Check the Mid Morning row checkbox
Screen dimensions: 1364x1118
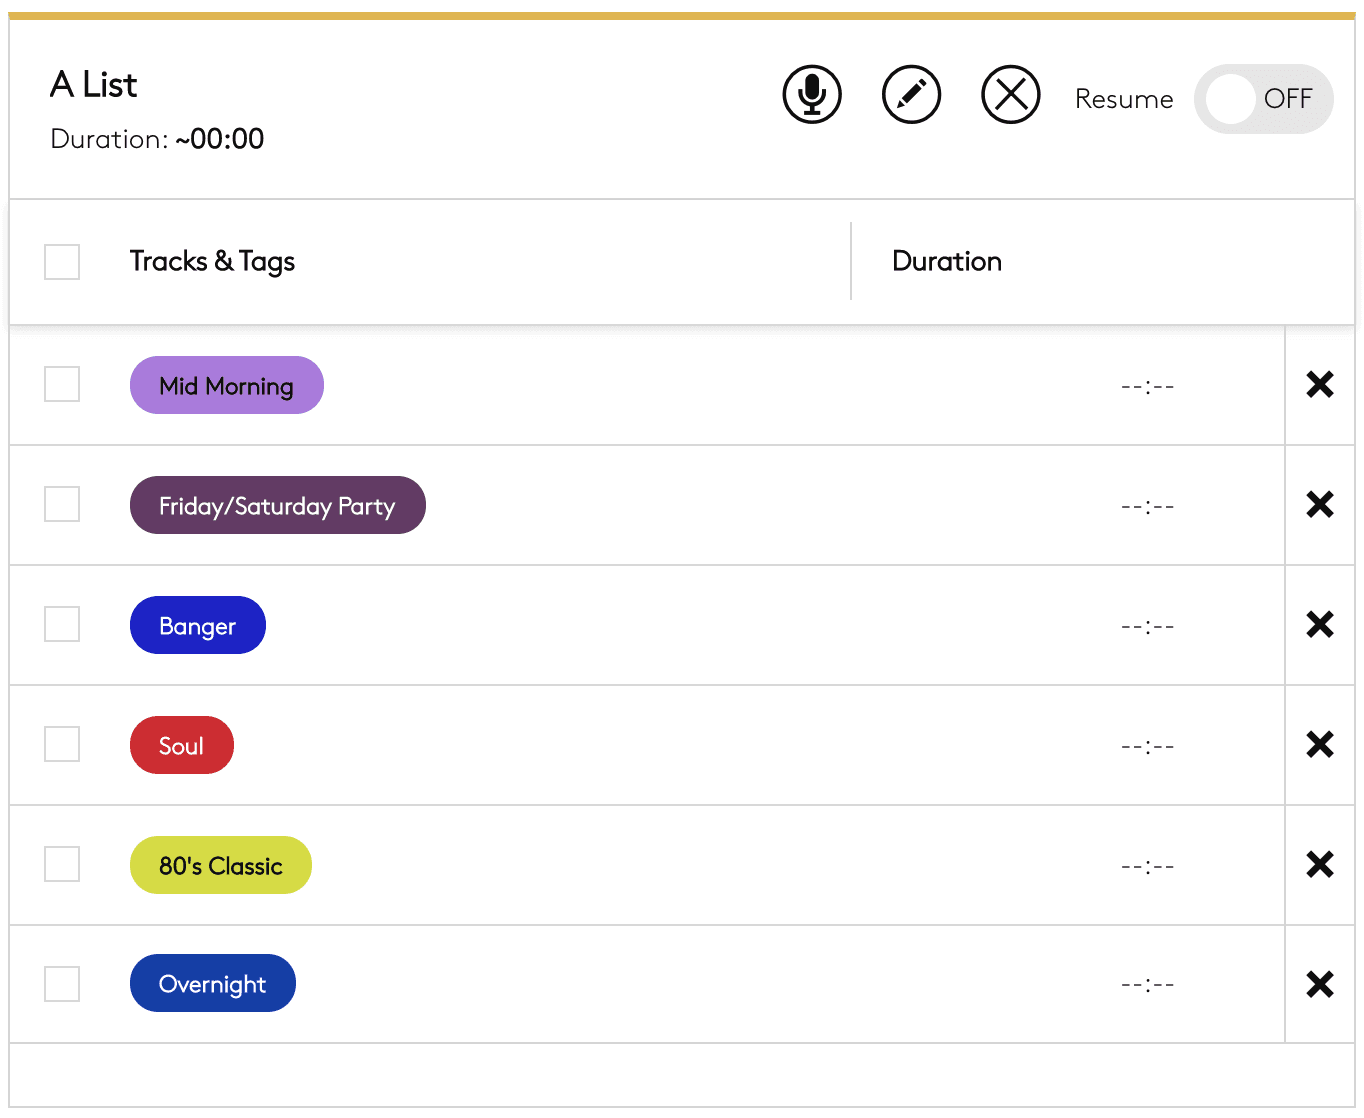point(61,385)
